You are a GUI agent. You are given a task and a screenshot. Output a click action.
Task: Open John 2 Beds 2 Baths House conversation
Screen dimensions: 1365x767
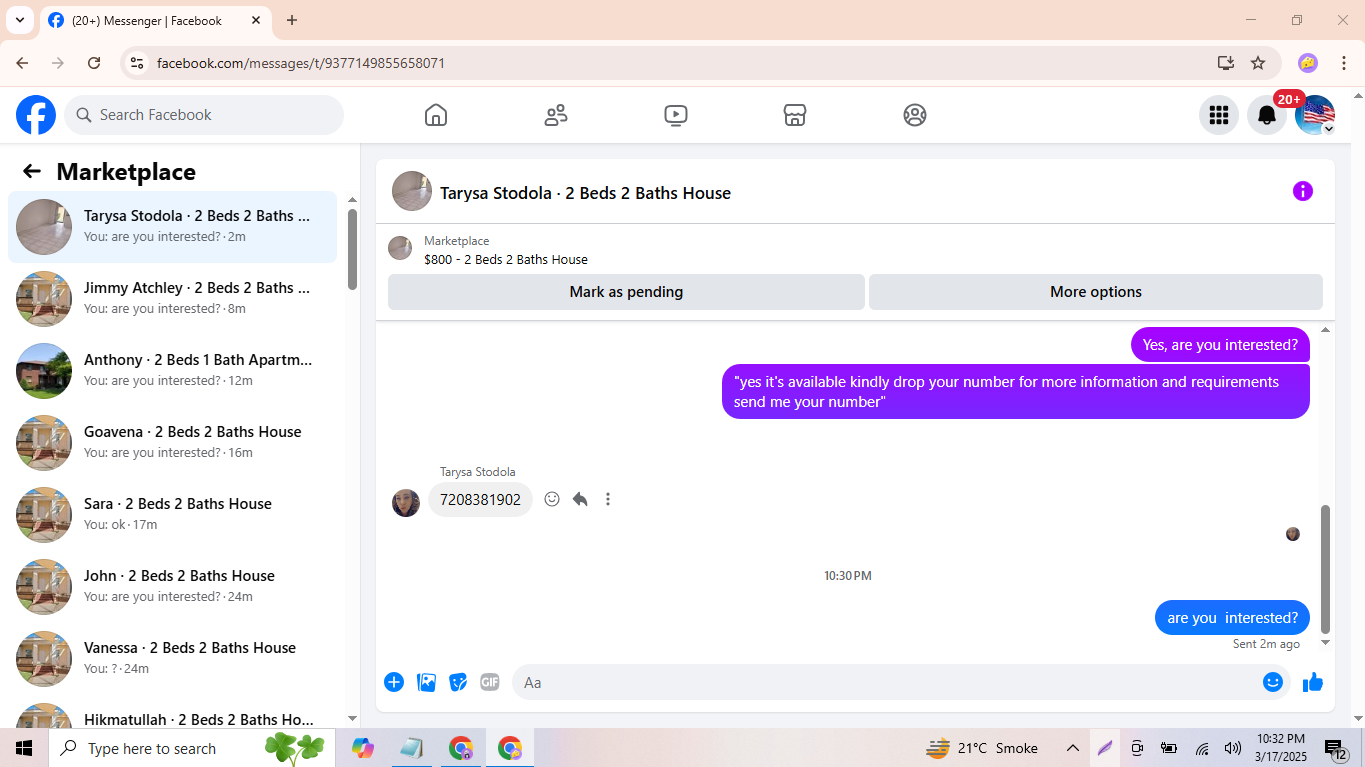173,586
